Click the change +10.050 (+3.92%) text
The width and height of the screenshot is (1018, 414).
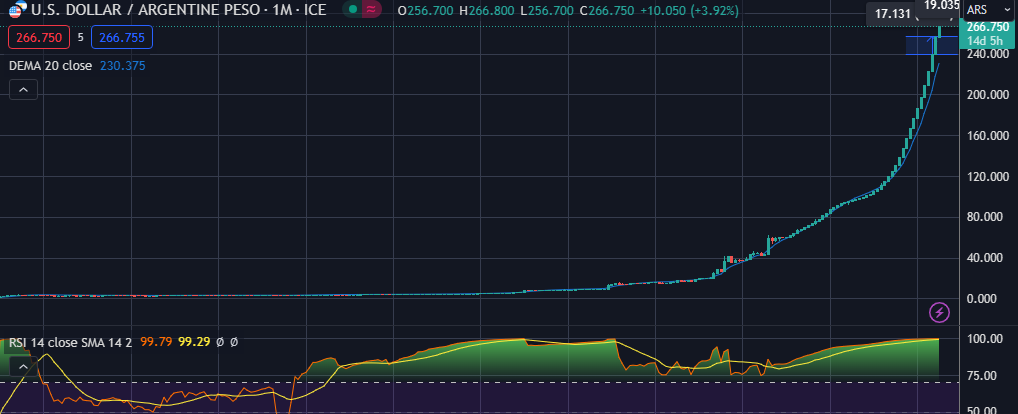click(x=690, y=10)
